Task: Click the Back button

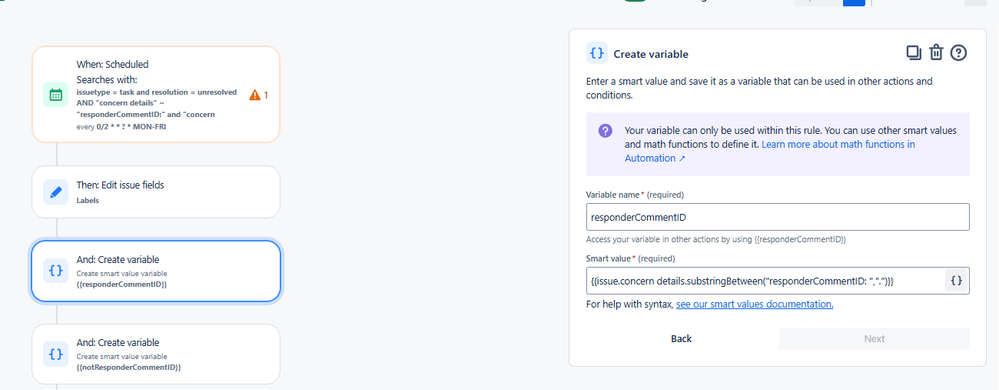Action: (x=681, y=338)
